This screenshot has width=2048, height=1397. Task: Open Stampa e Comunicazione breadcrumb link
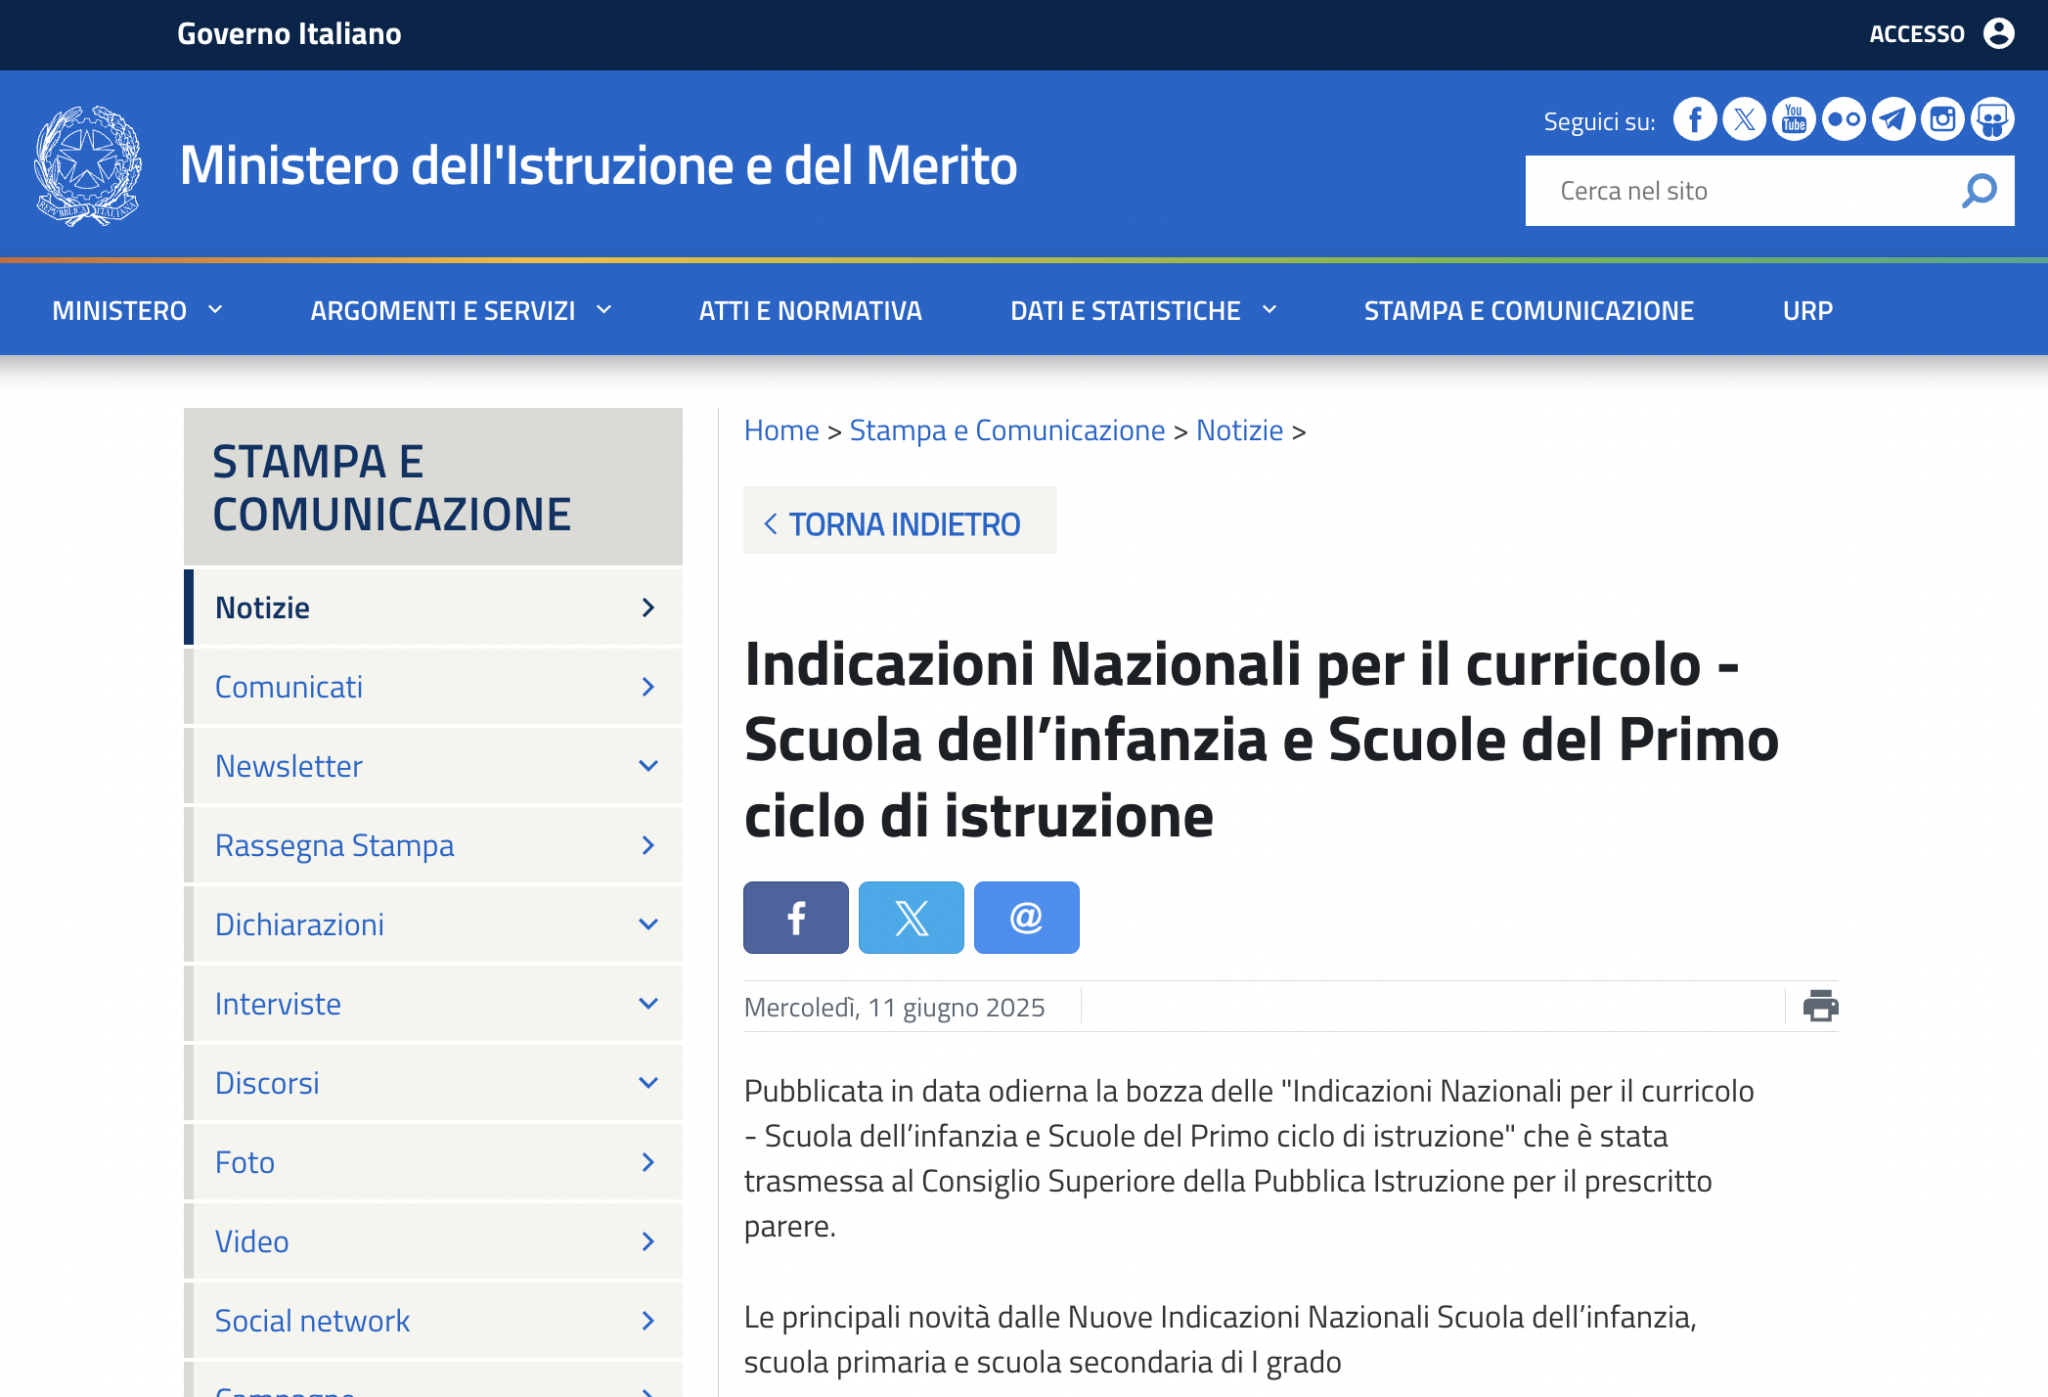[1007, 430]
